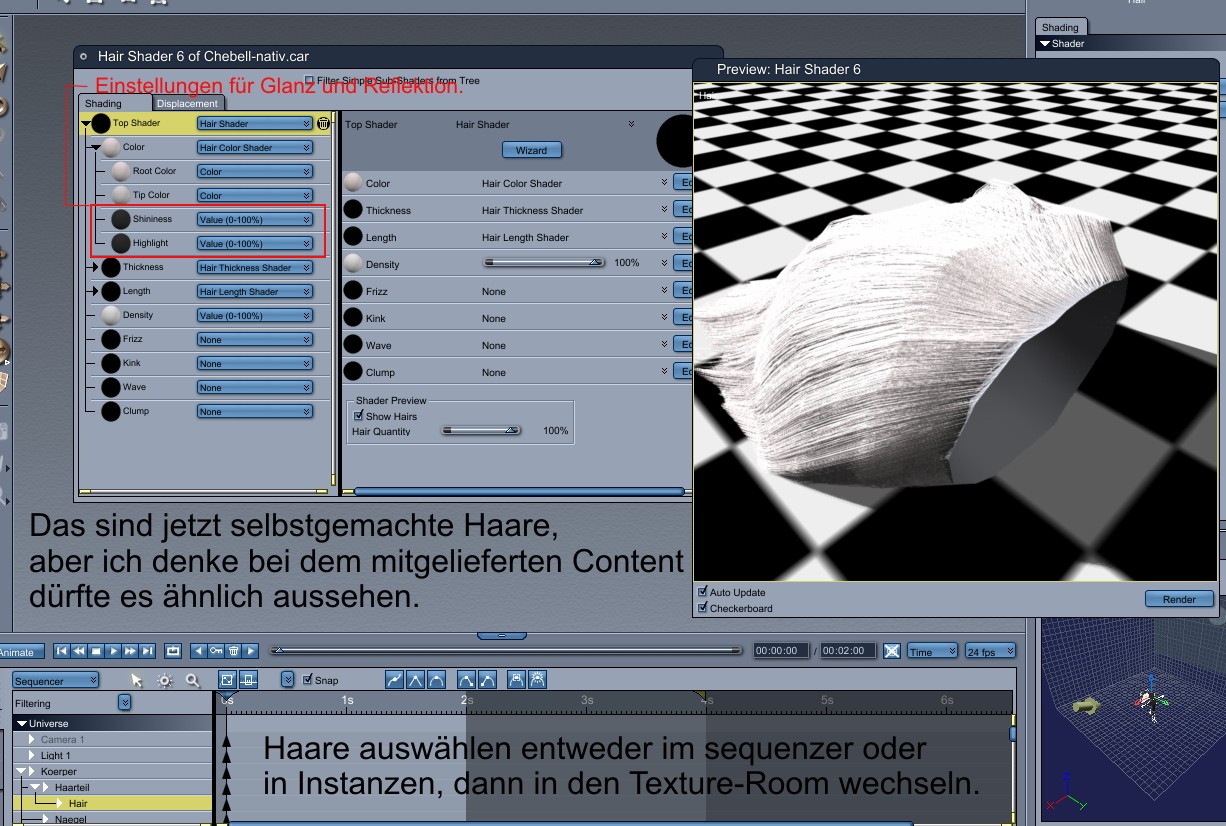
Task: Click the Root Color sphere preview
Action: (x=121, y=171)
